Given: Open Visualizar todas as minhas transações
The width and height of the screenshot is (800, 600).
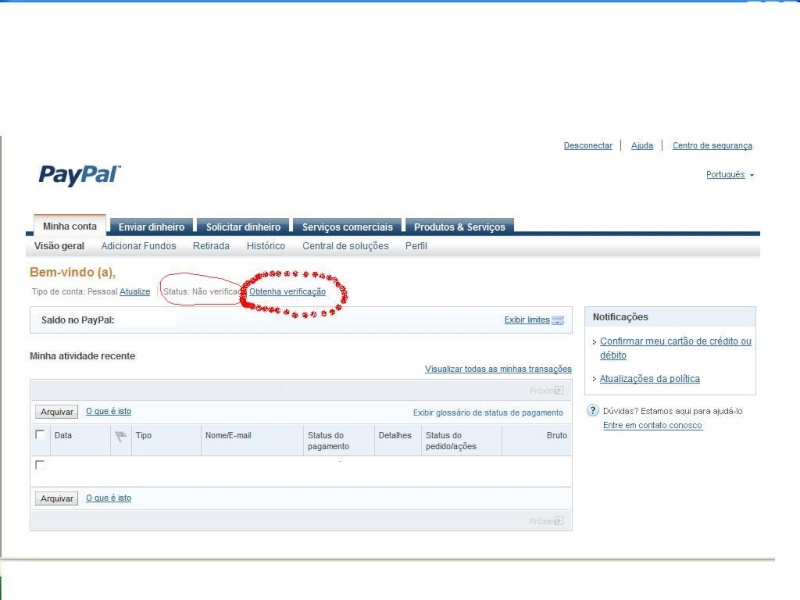Looking at the screenshot, I should (x=498, y=369).
